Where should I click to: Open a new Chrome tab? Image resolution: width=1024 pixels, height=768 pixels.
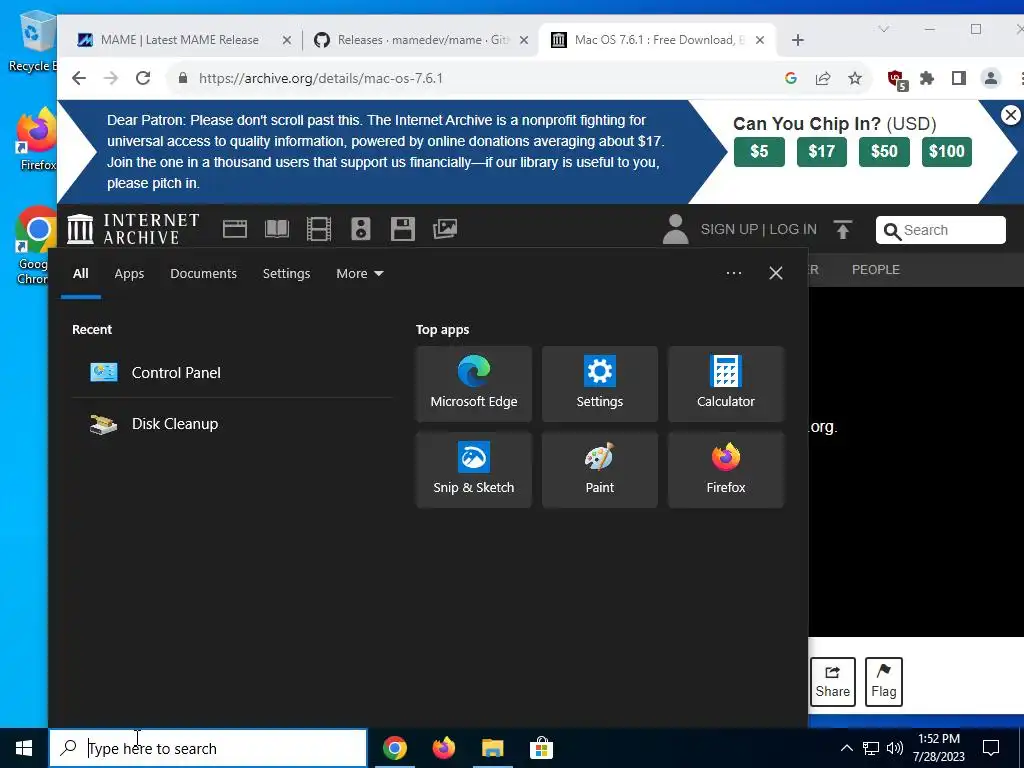click(797, 40)
